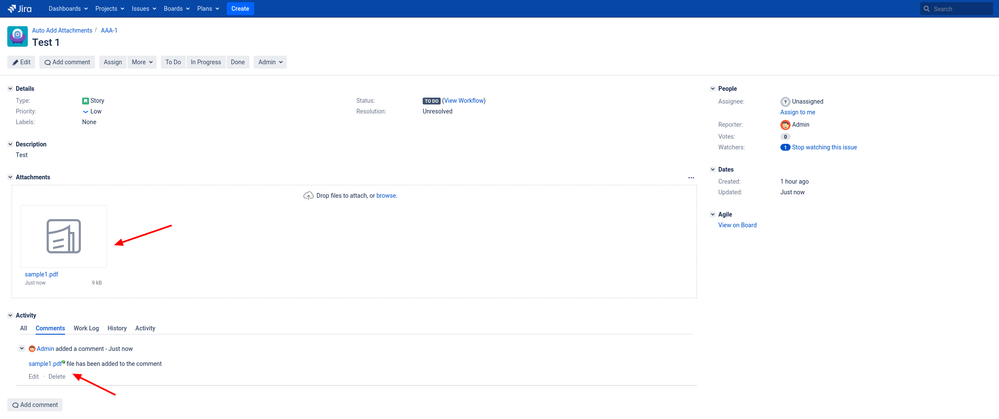Open sample1.pdf link in the comment
The width and height of the screenshot is (999, 419).
(x=45, y=364)
